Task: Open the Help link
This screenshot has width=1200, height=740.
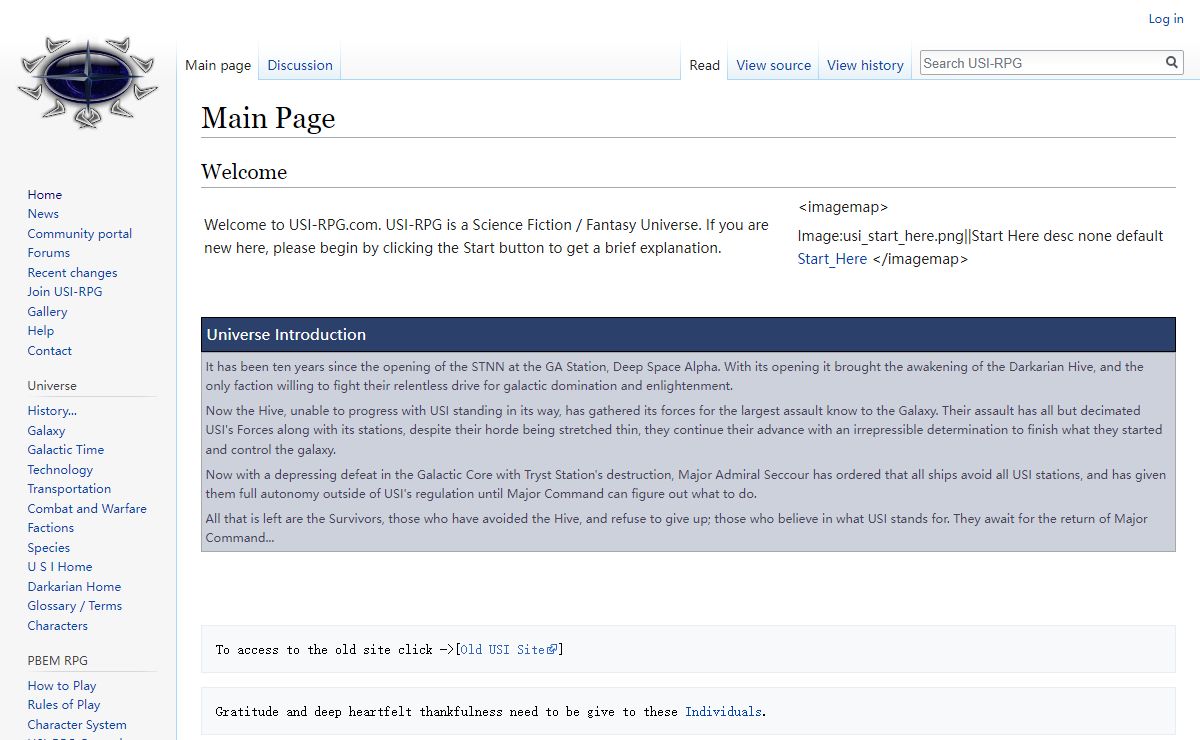Action: click(x=41, y=330)
